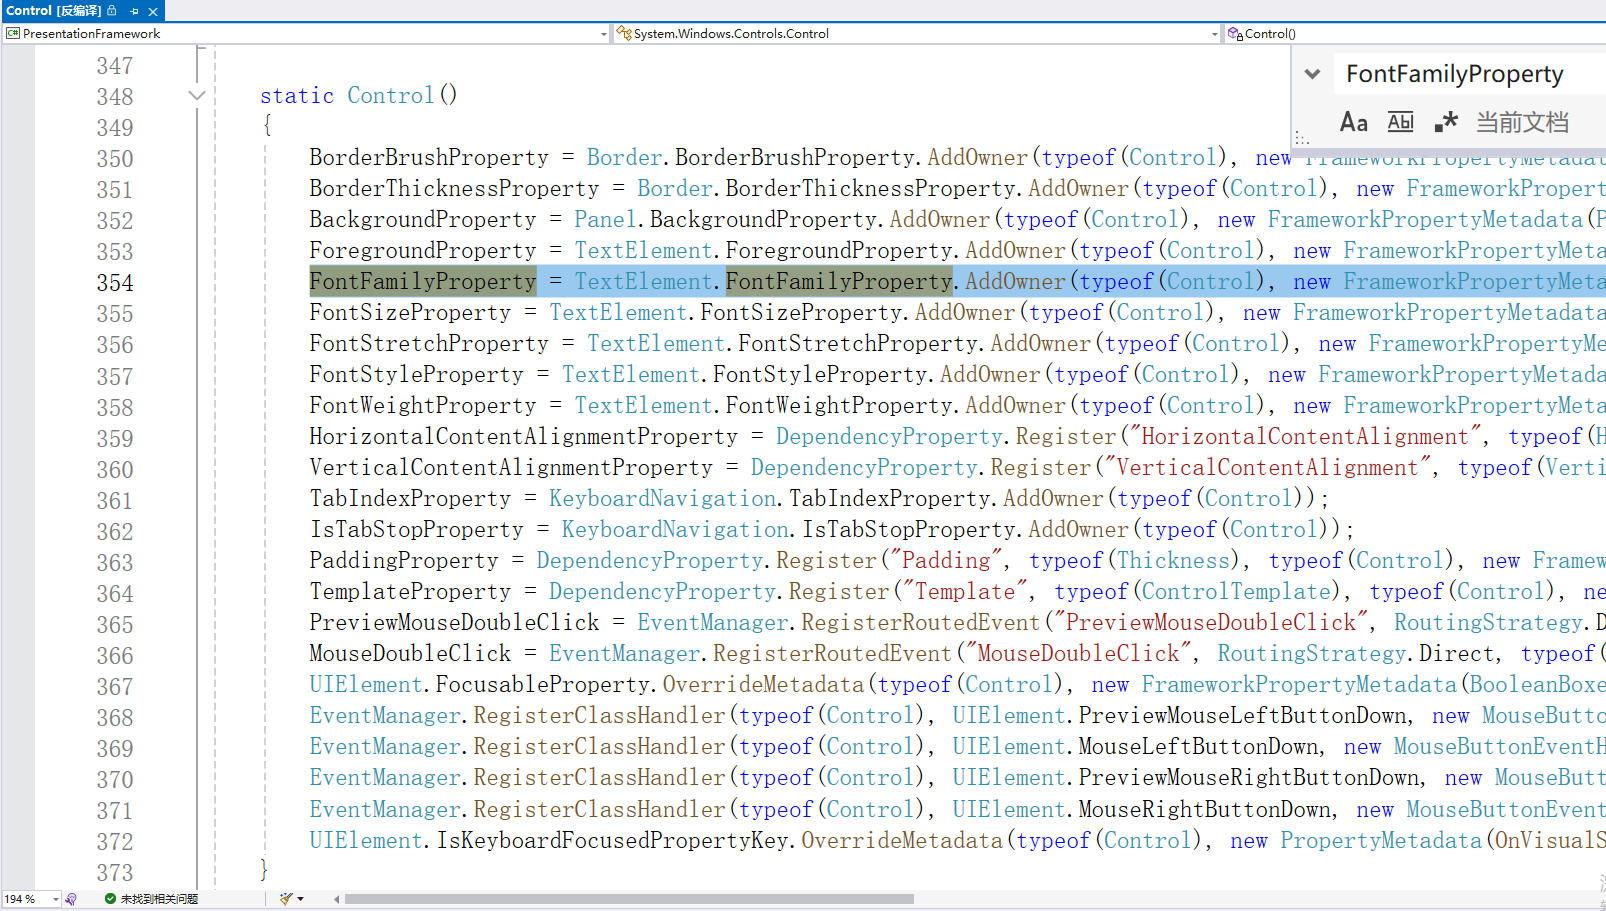Image resolution: width=1606 pixels, height=911 pixels.
Task: Open the System.Windows.Controls.Control type dropdown
Action: [x=1214, y=34]
